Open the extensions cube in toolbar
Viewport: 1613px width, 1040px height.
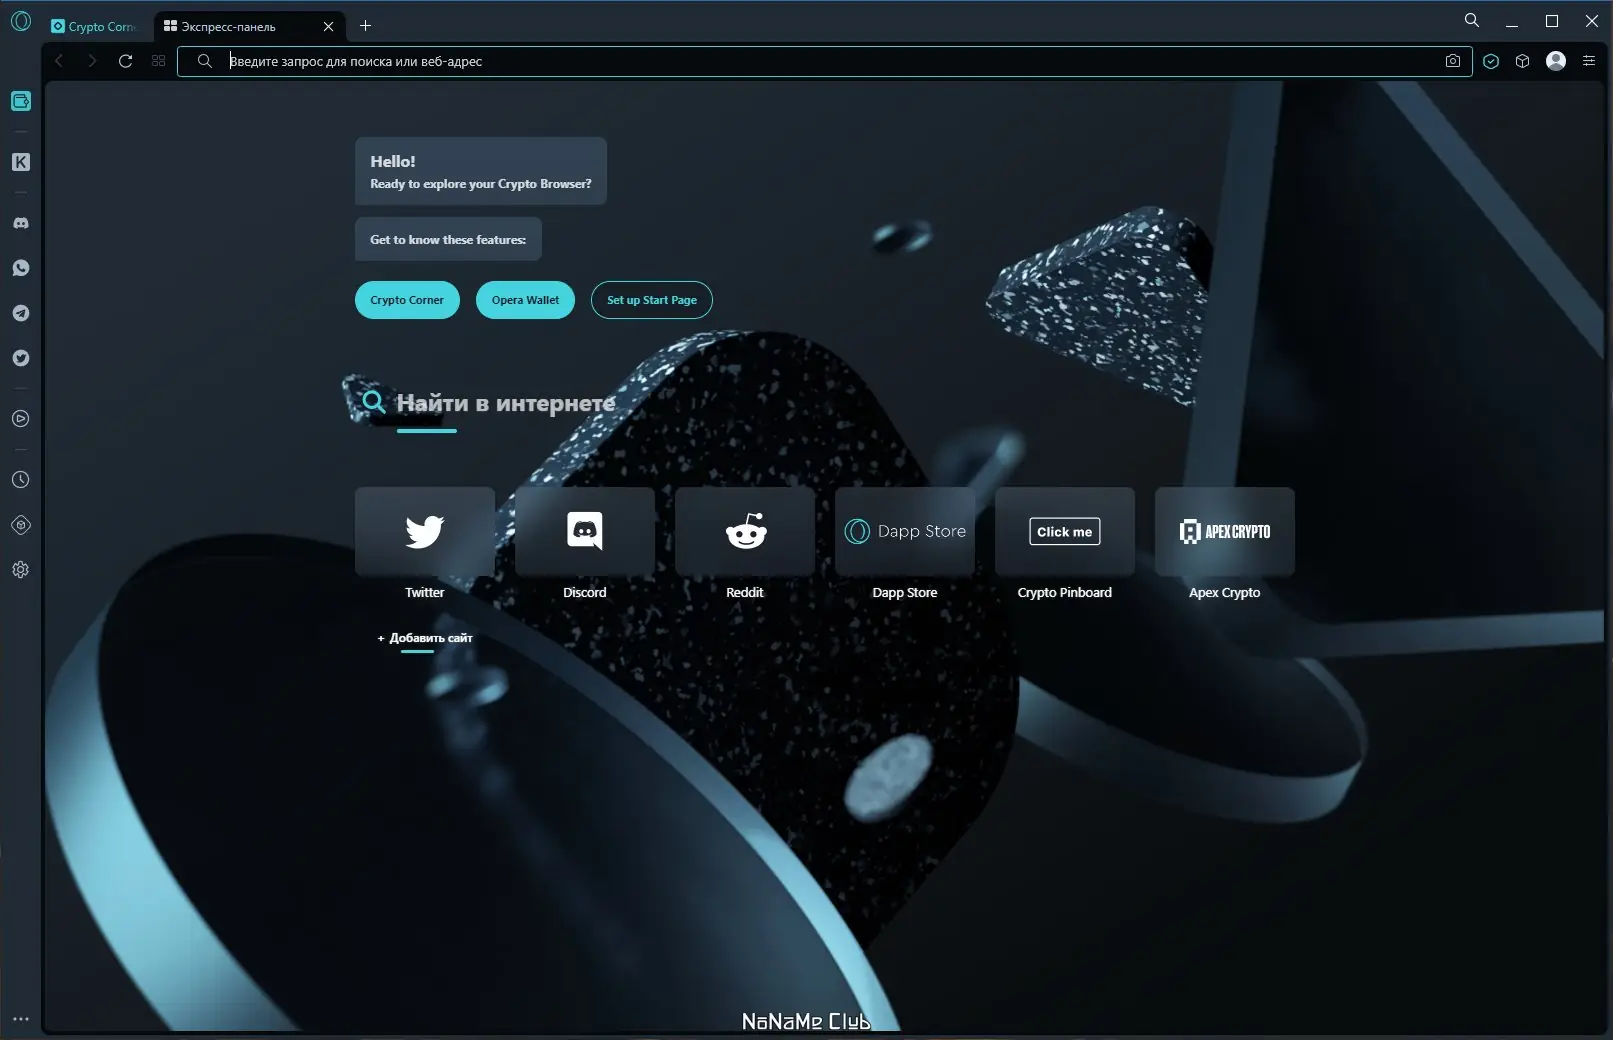1523,61
